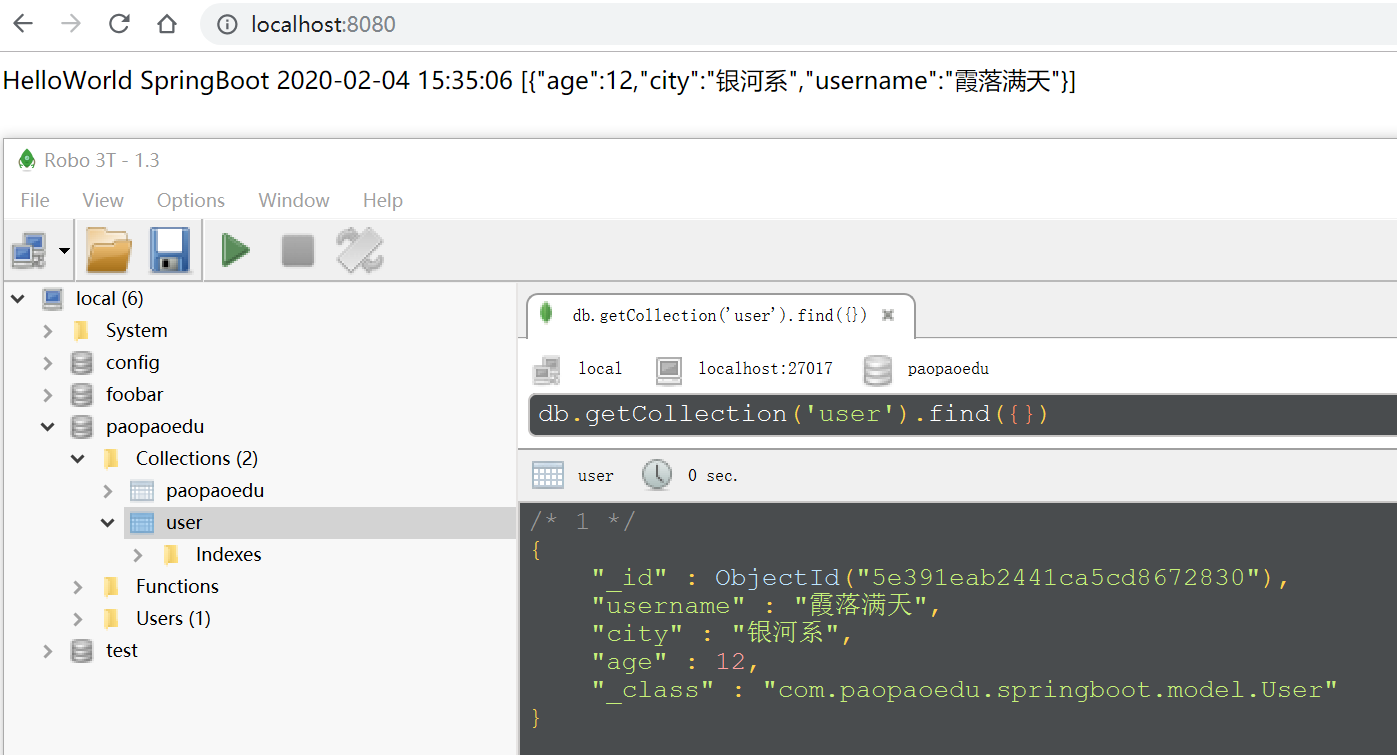Screen dimensions: 1397x755
Task: Click the Save floppy disk icon
Action: 170,250
